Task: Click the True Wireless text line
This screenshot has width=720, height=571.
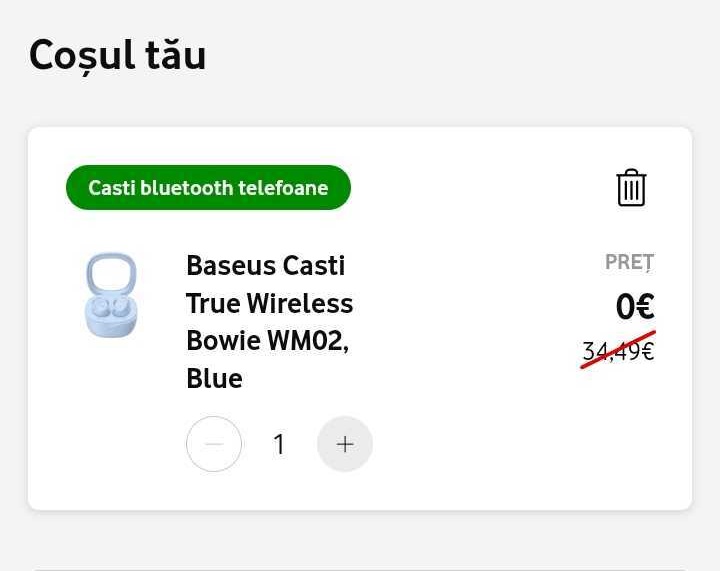Action: pos(270,303)
